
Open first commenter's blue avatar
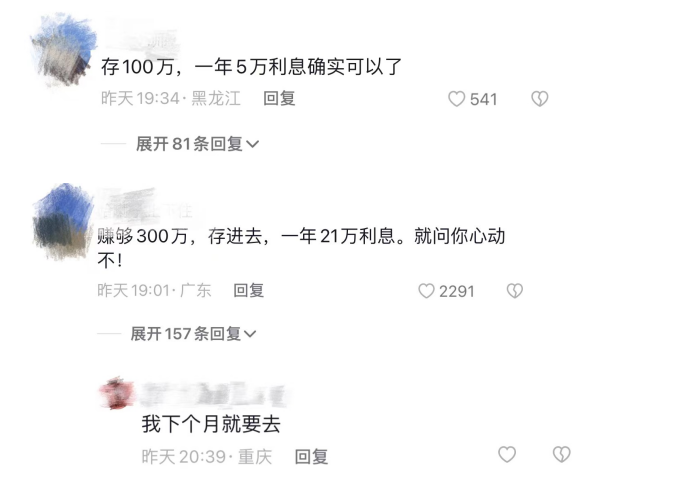64,49
